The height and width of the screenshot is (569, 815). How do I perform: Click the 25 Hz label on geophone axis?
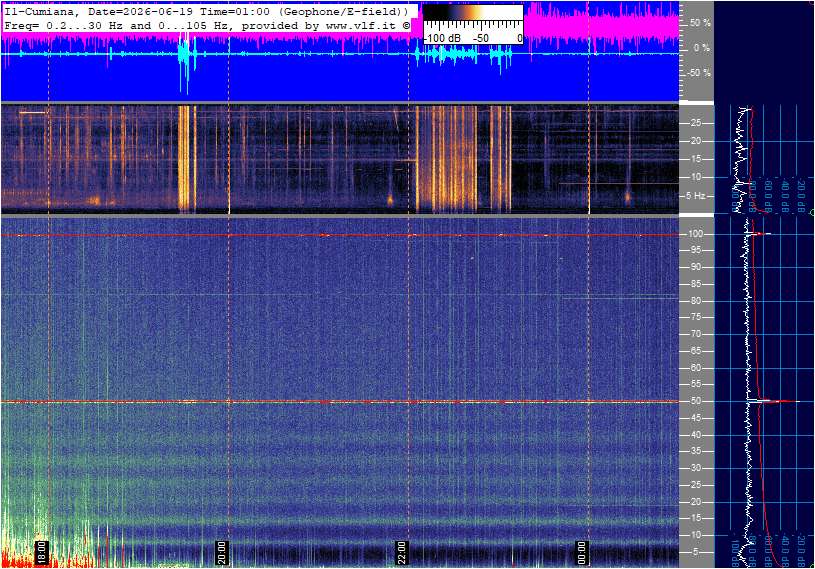coord(695,123)
